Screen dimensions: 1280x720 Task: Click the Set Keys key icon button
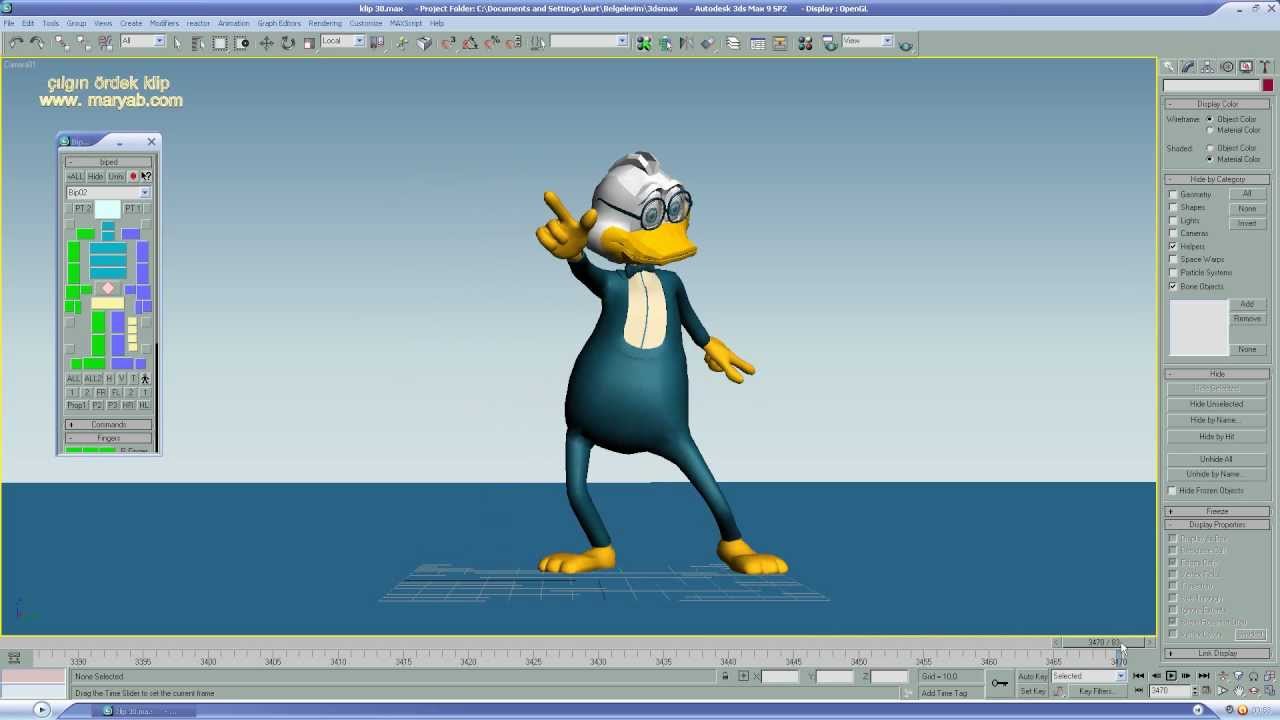[x=1000, y=683]
